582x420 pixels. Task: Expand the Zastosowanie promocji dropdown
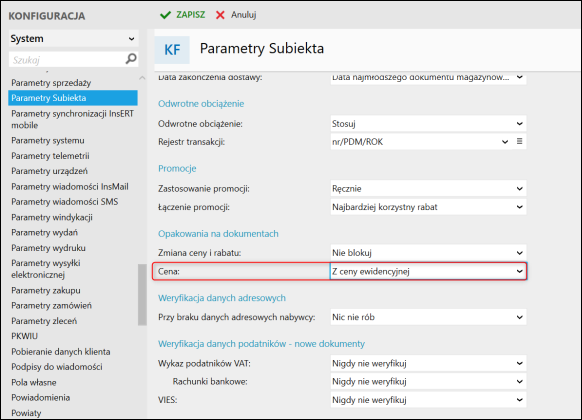pos(428,188)
